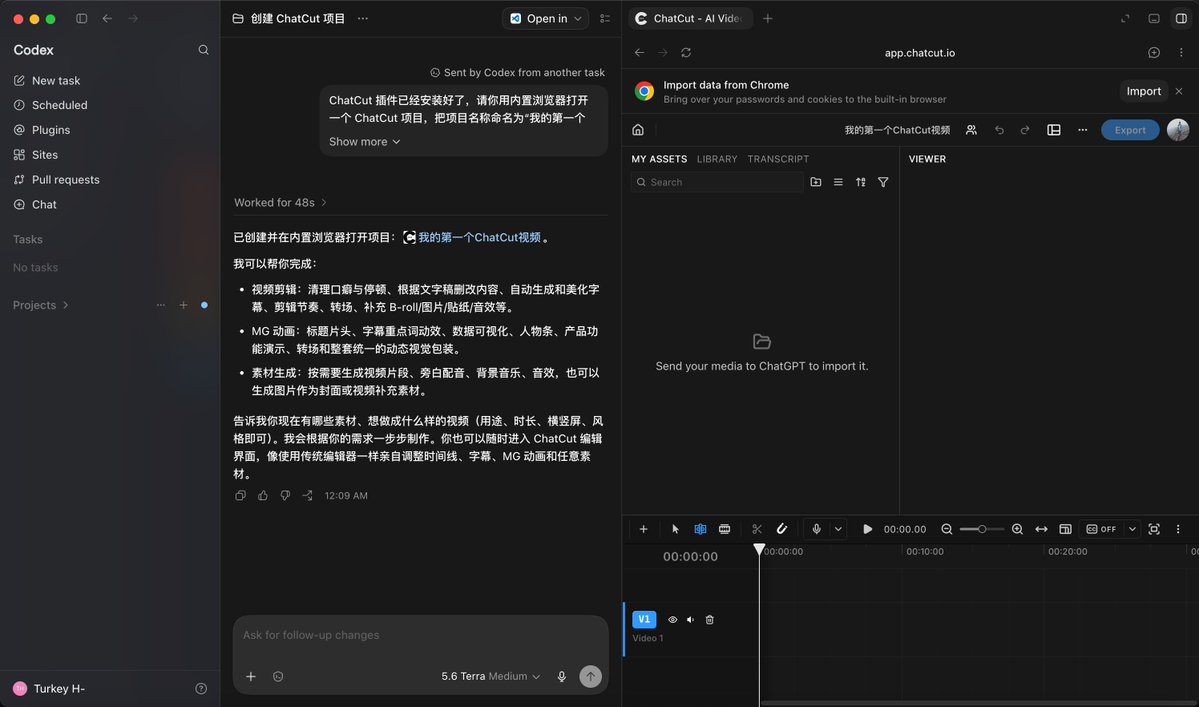1199x707 pixels.
Task: Expand the Show more message toggle
Action: [364, 141]
